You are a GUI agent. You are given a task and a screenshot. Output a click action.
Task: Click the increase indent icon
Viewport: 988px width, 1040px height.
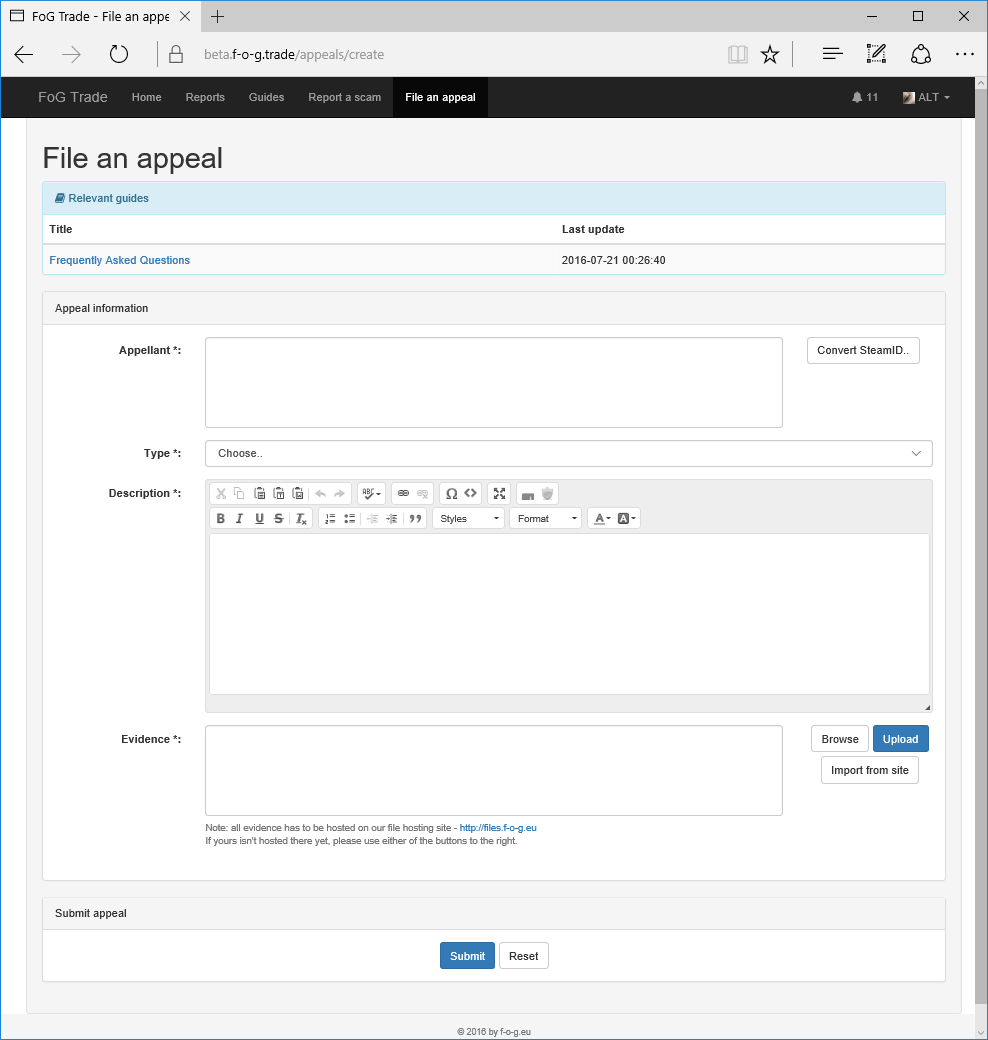coord(392,519)
